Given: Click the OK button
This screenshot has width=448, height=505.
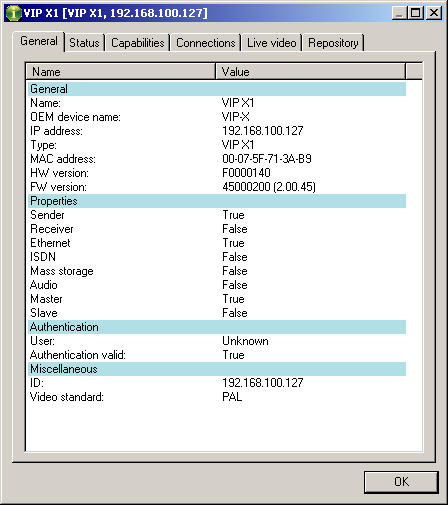Looking at the screenshot, I should tap(401, 482).
